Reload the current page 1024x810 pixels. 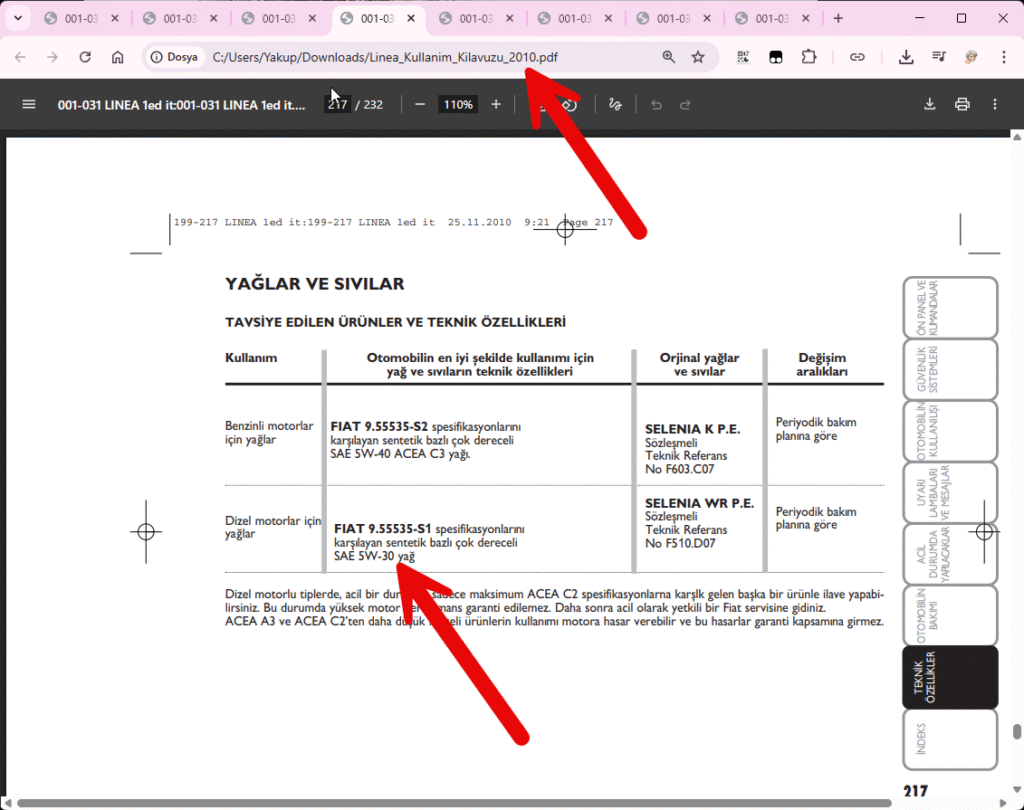click(85, 57)
